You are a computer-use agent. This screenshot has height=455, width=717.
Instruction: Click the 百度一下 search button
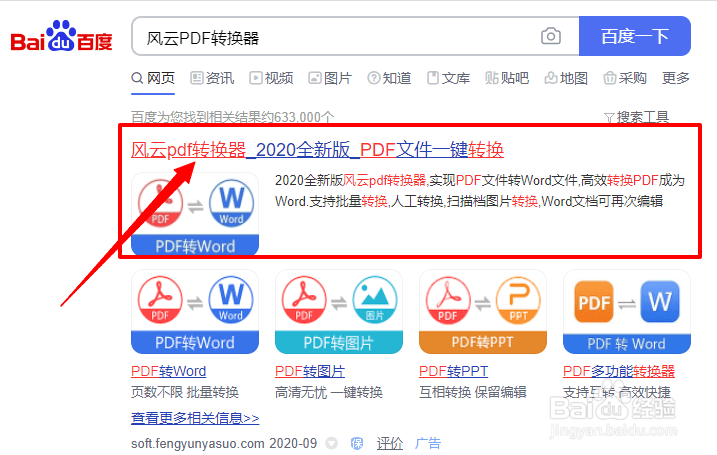click(x=635, y=36)
